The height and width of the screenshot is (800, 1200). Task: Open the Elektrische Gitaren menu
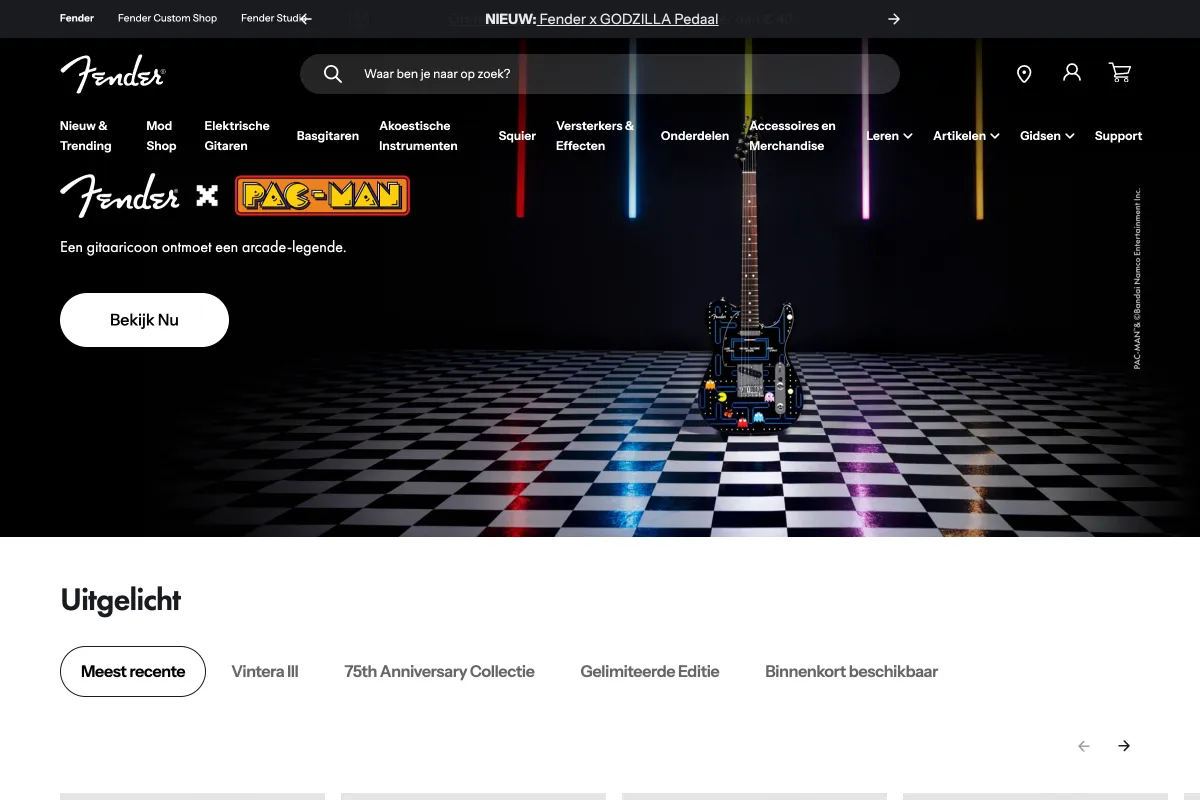click(237, 136)
